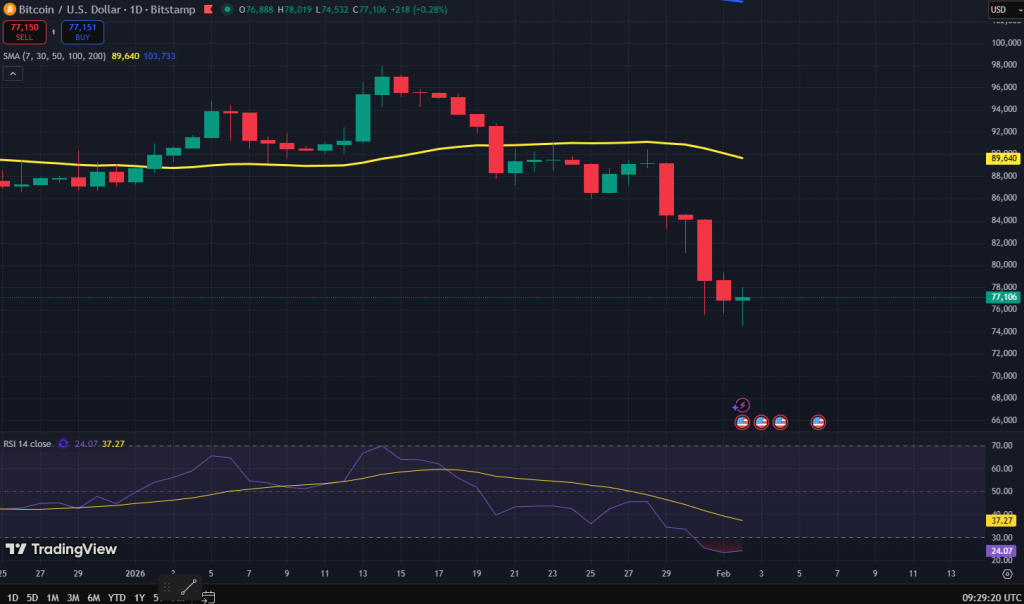Select the 6M time range

[93, 597]
